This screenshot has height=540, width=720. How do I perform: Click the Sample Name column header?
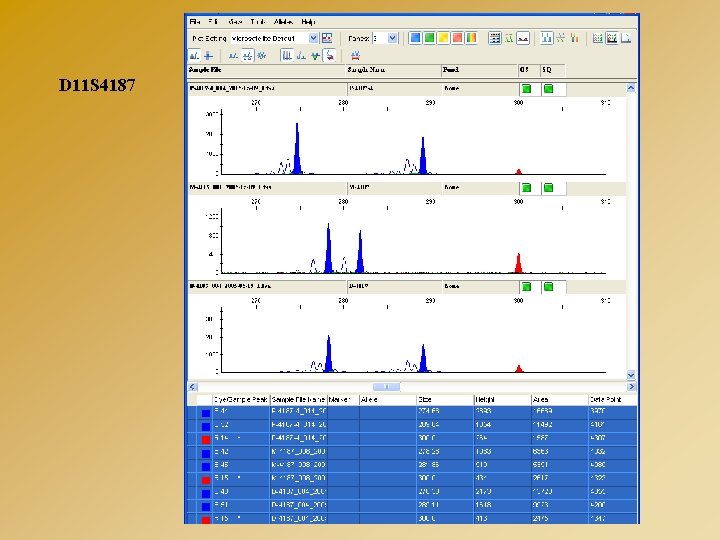[394, 70]
